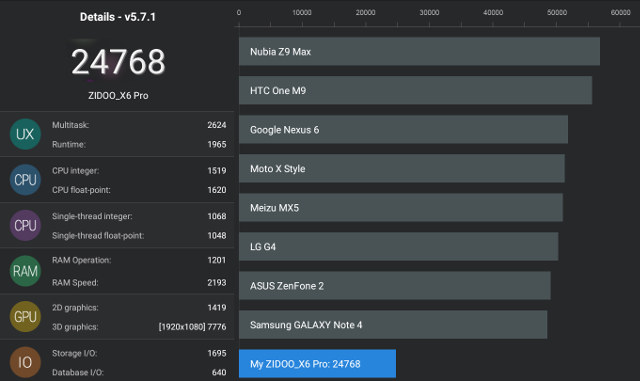The image size is (640, 381).
Task: Click the Storage I/O score row
Action: (x=139, y=353)
